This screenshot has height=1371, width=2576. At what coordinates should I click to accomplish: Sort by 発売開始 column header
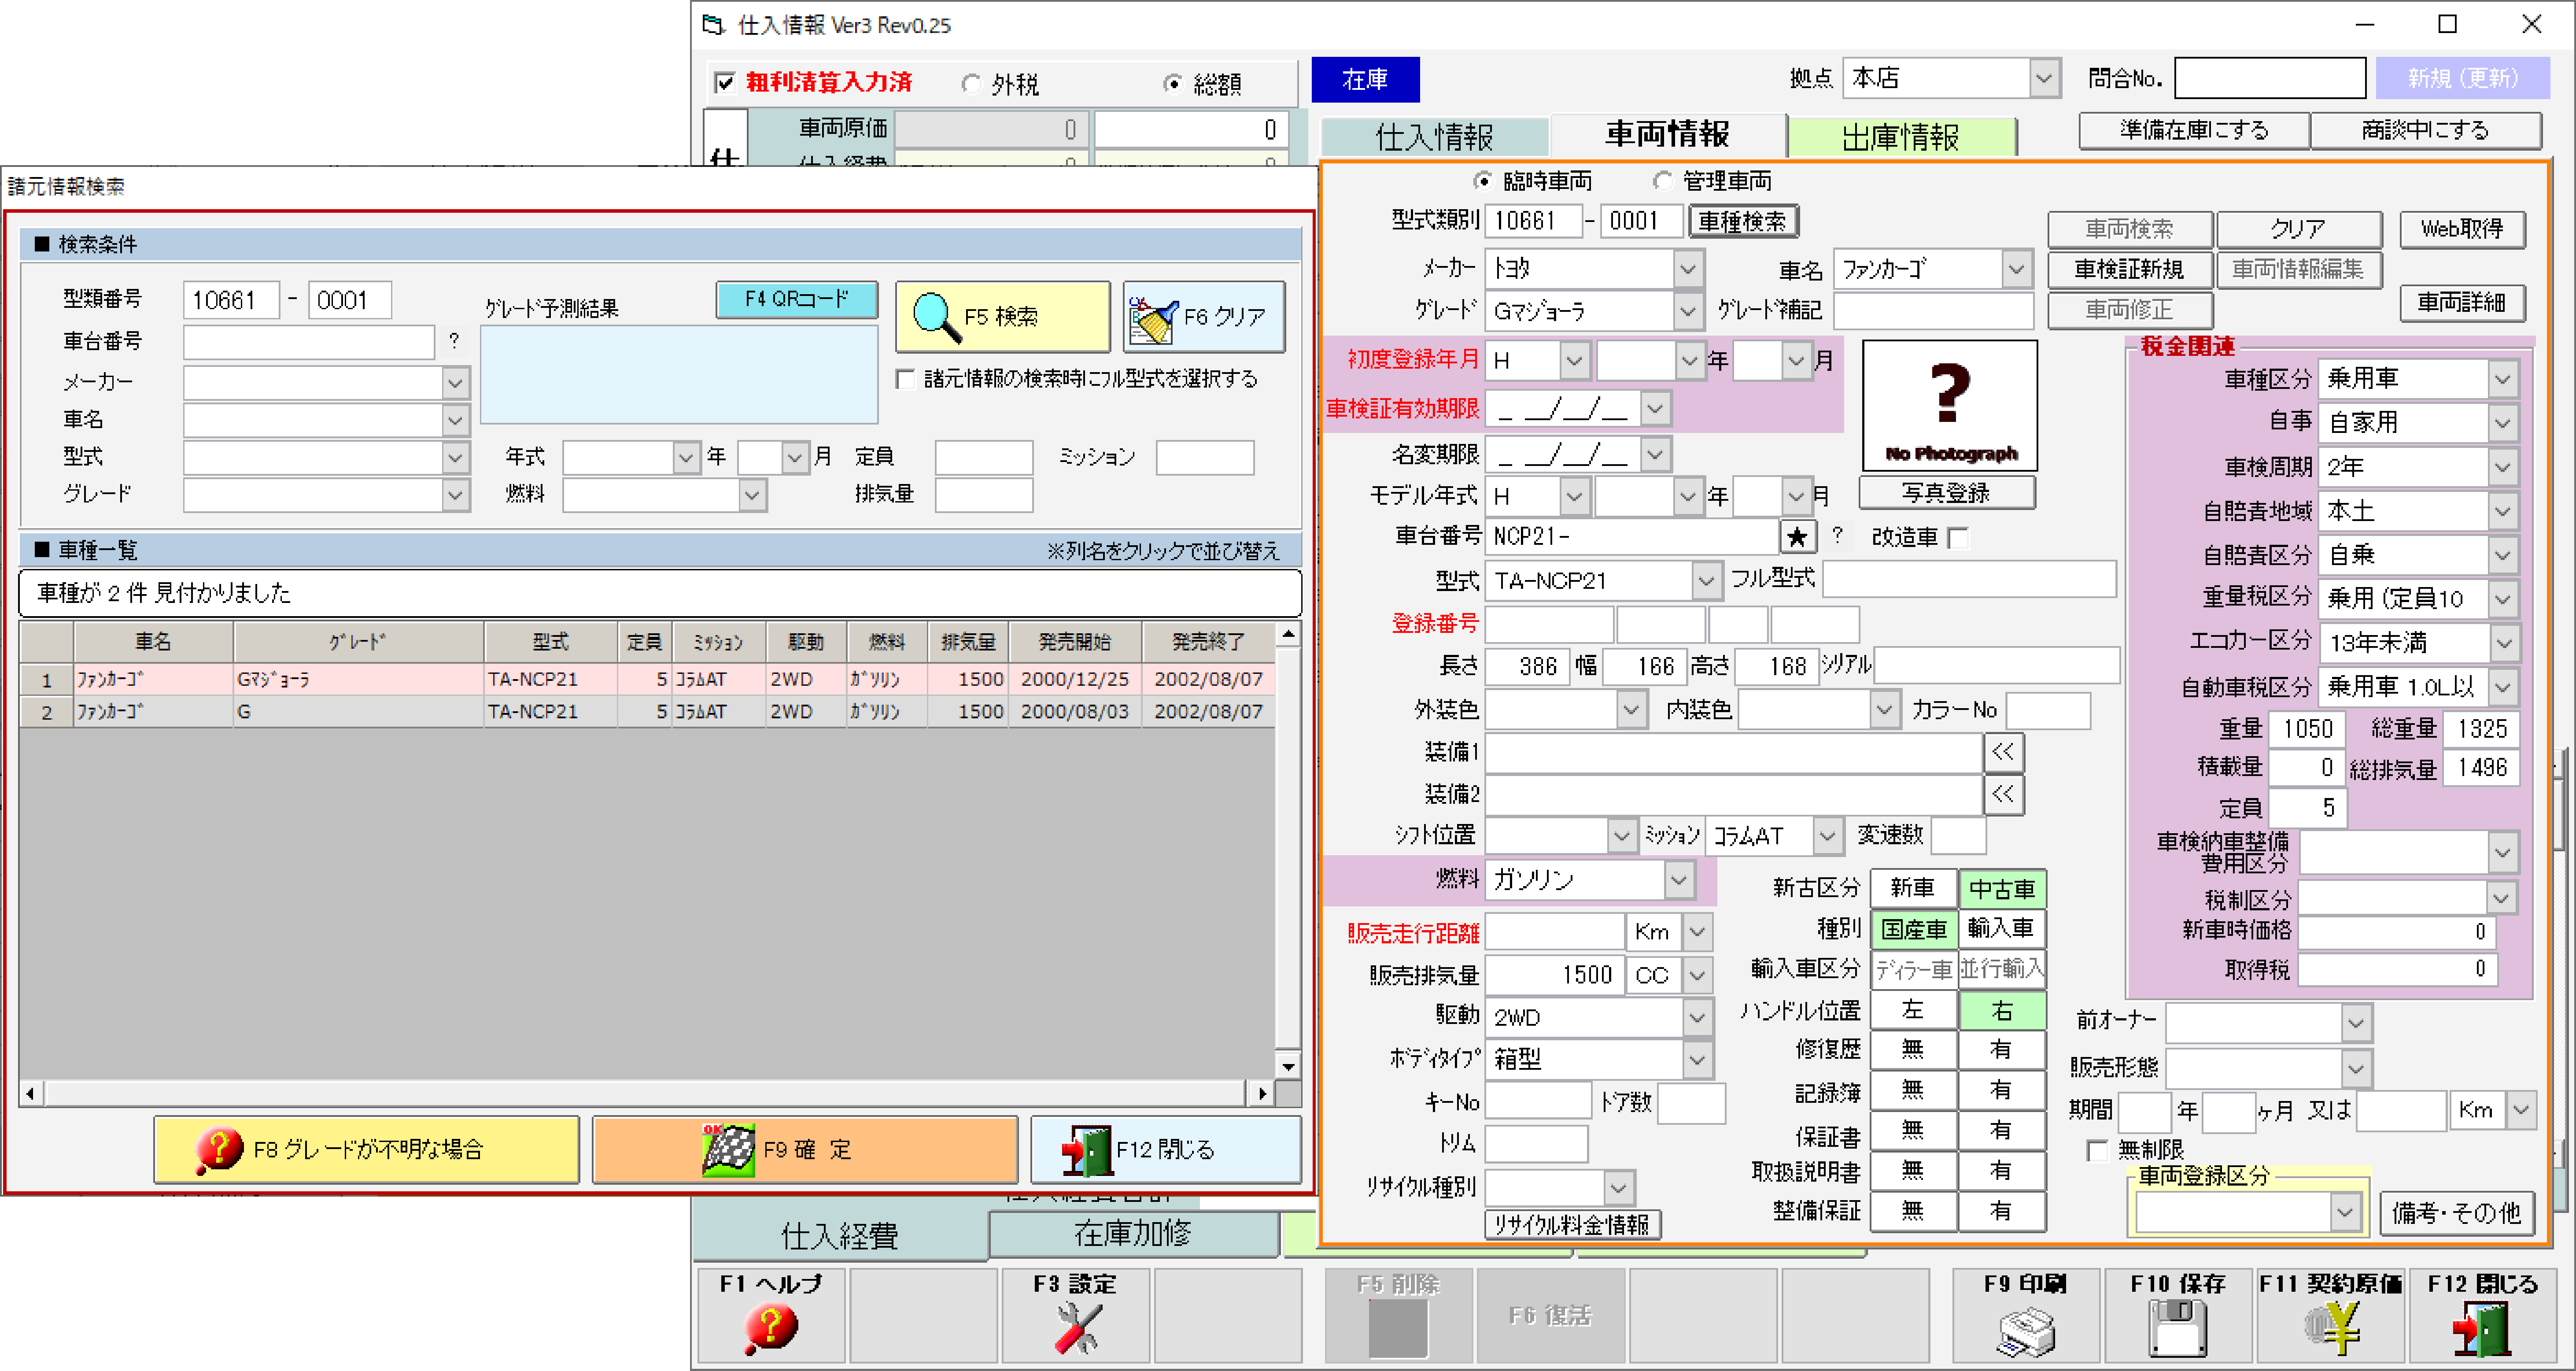(1074, 642)
